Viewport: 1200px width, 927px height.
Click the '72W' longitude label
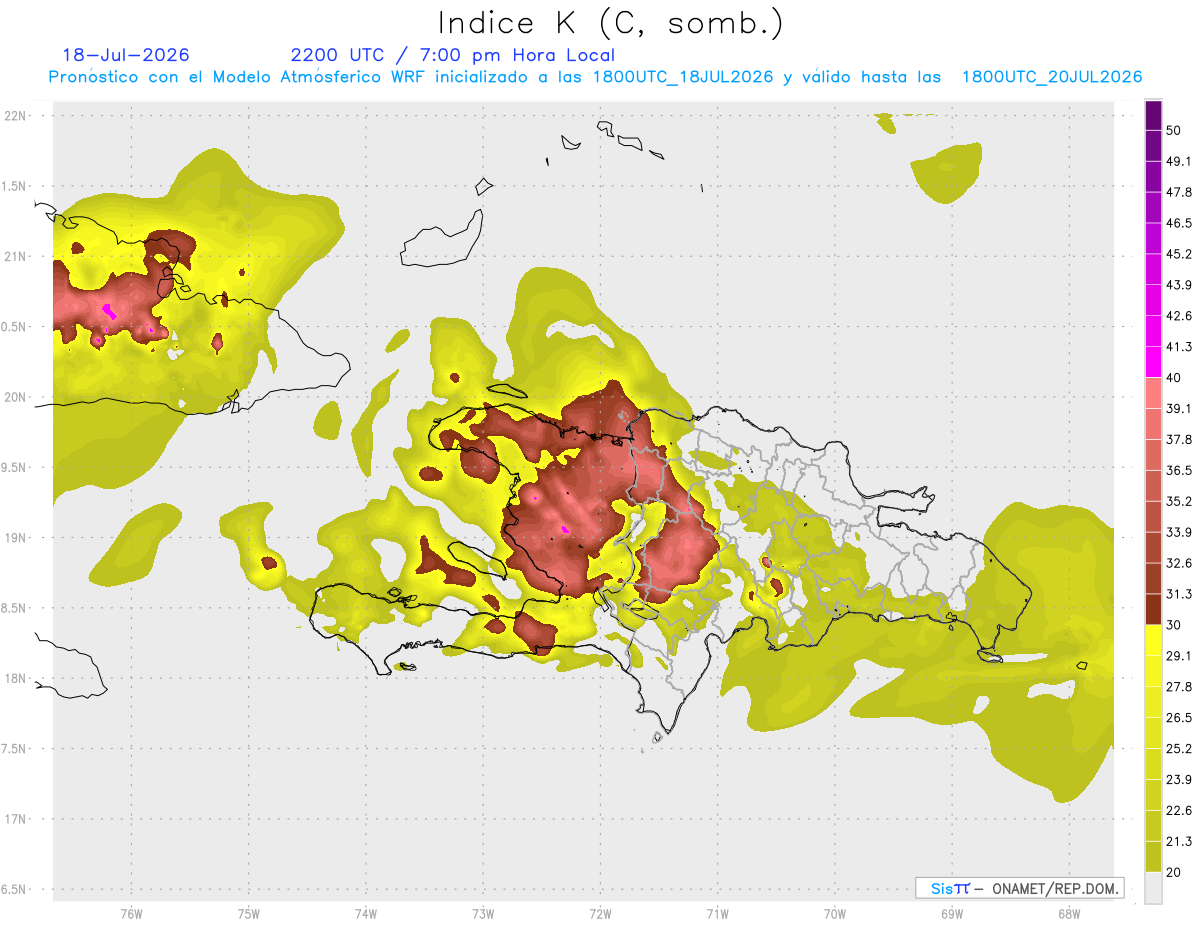click(600, 913)
